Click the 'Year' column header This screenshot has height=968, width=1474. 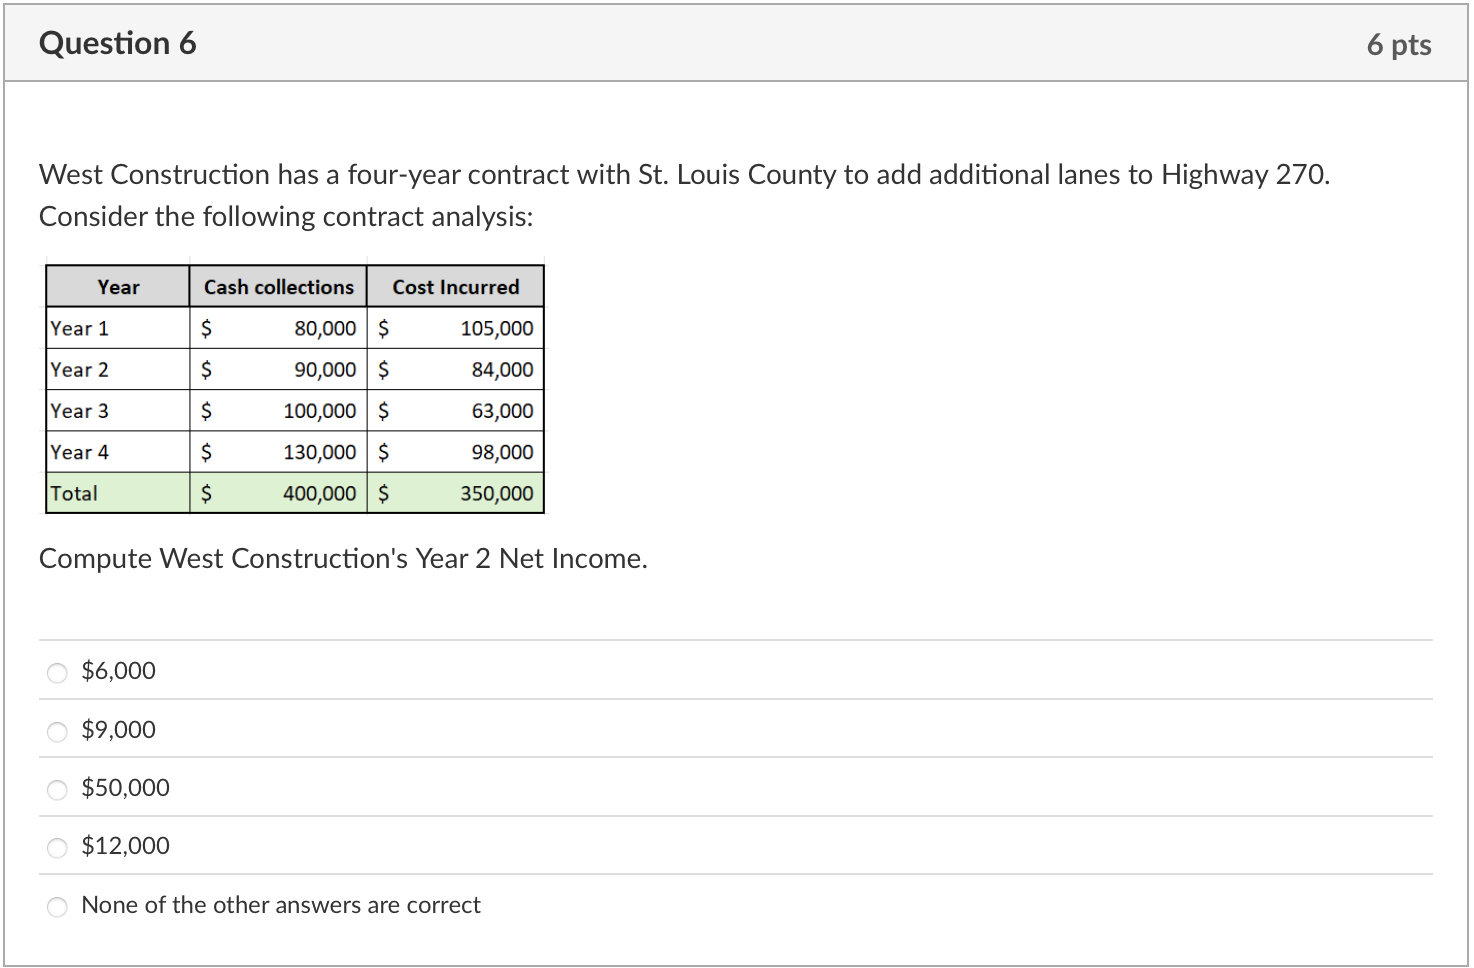pos(118,287)
